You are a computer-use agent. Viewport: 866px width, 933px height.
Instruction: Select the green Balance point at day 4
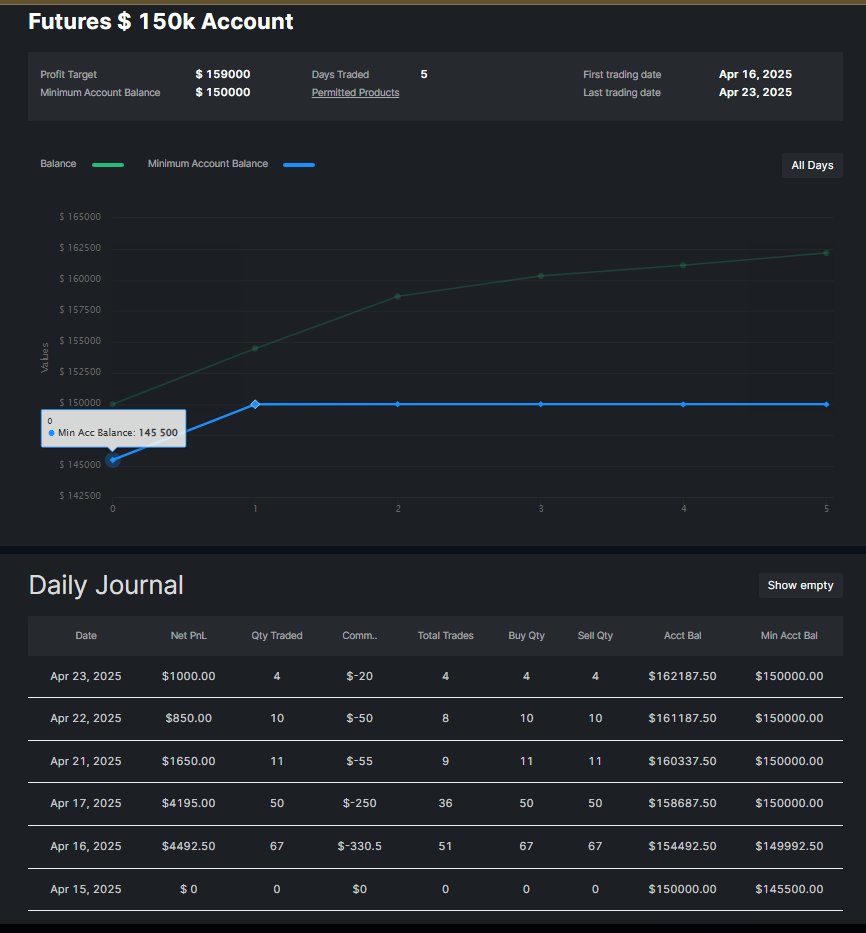tap(683, 265)
